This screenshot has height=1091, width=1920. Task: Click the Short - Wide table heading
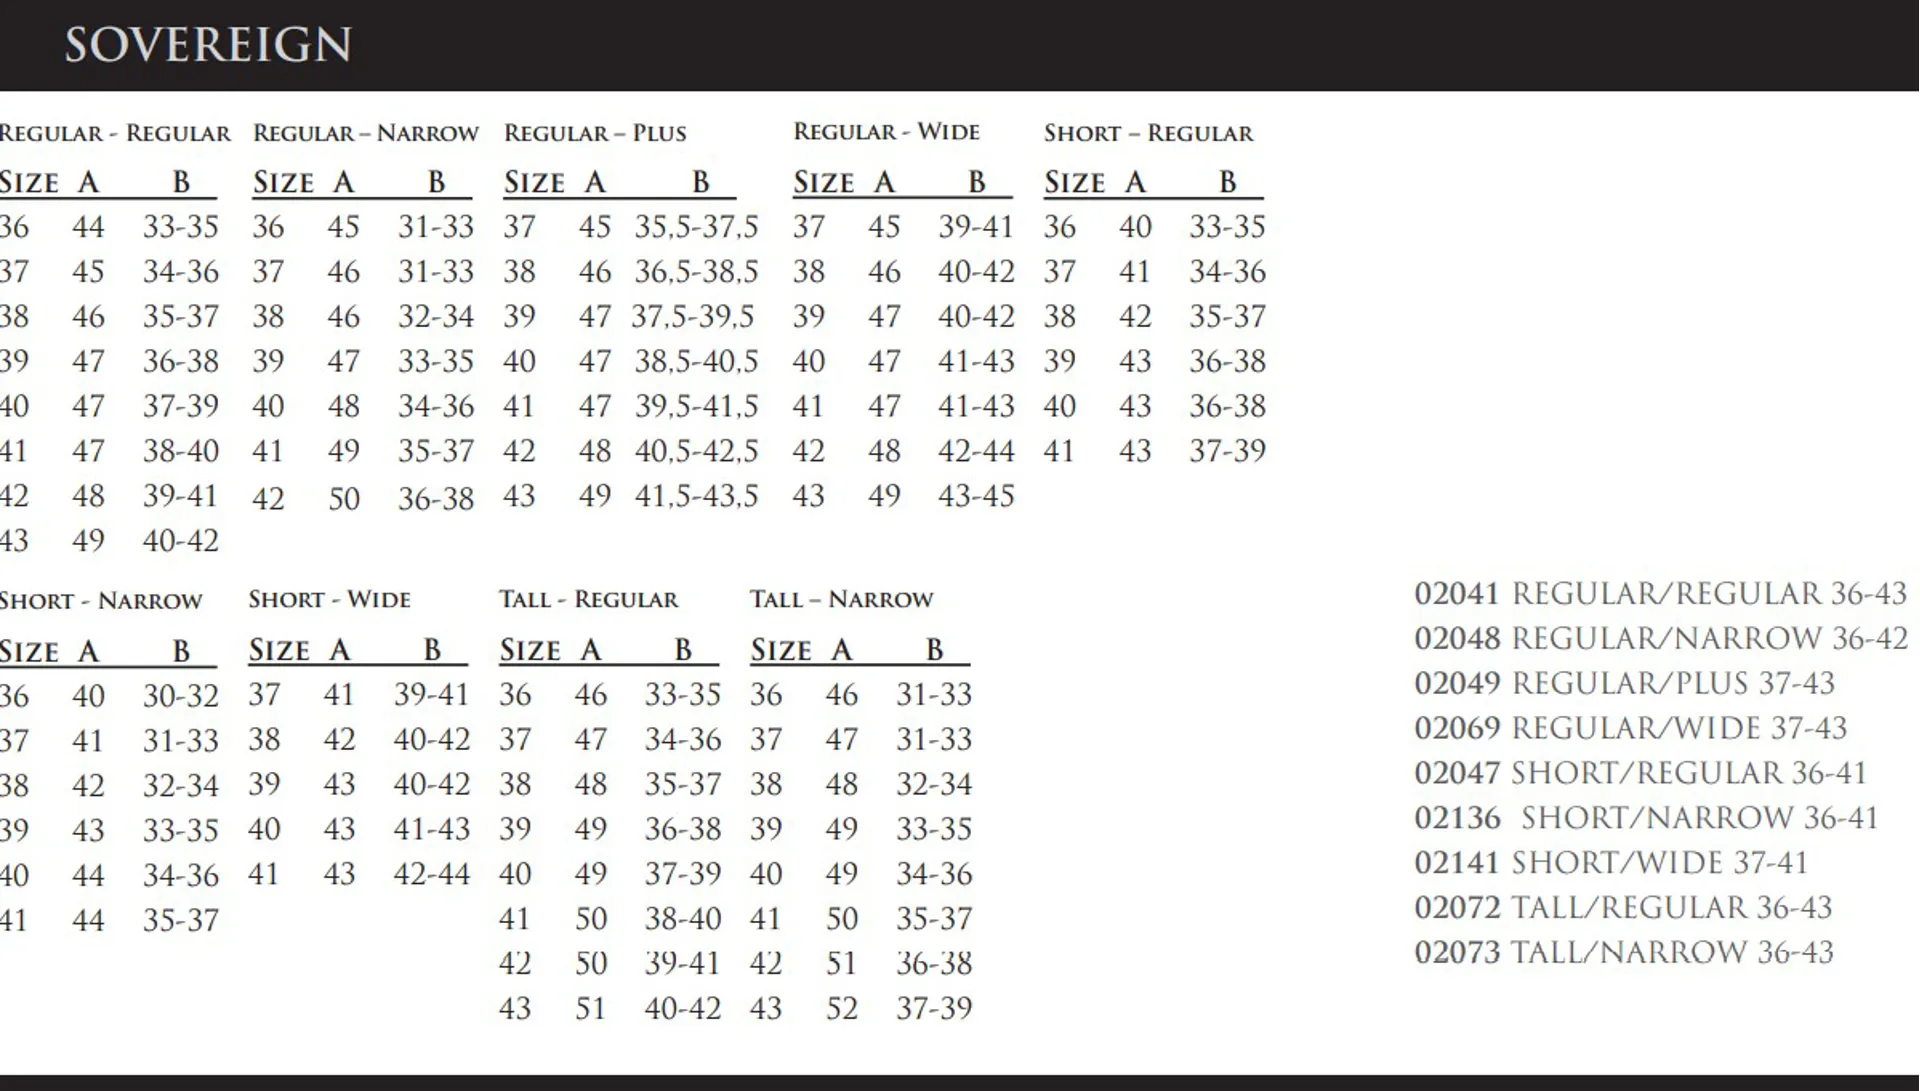329,599
